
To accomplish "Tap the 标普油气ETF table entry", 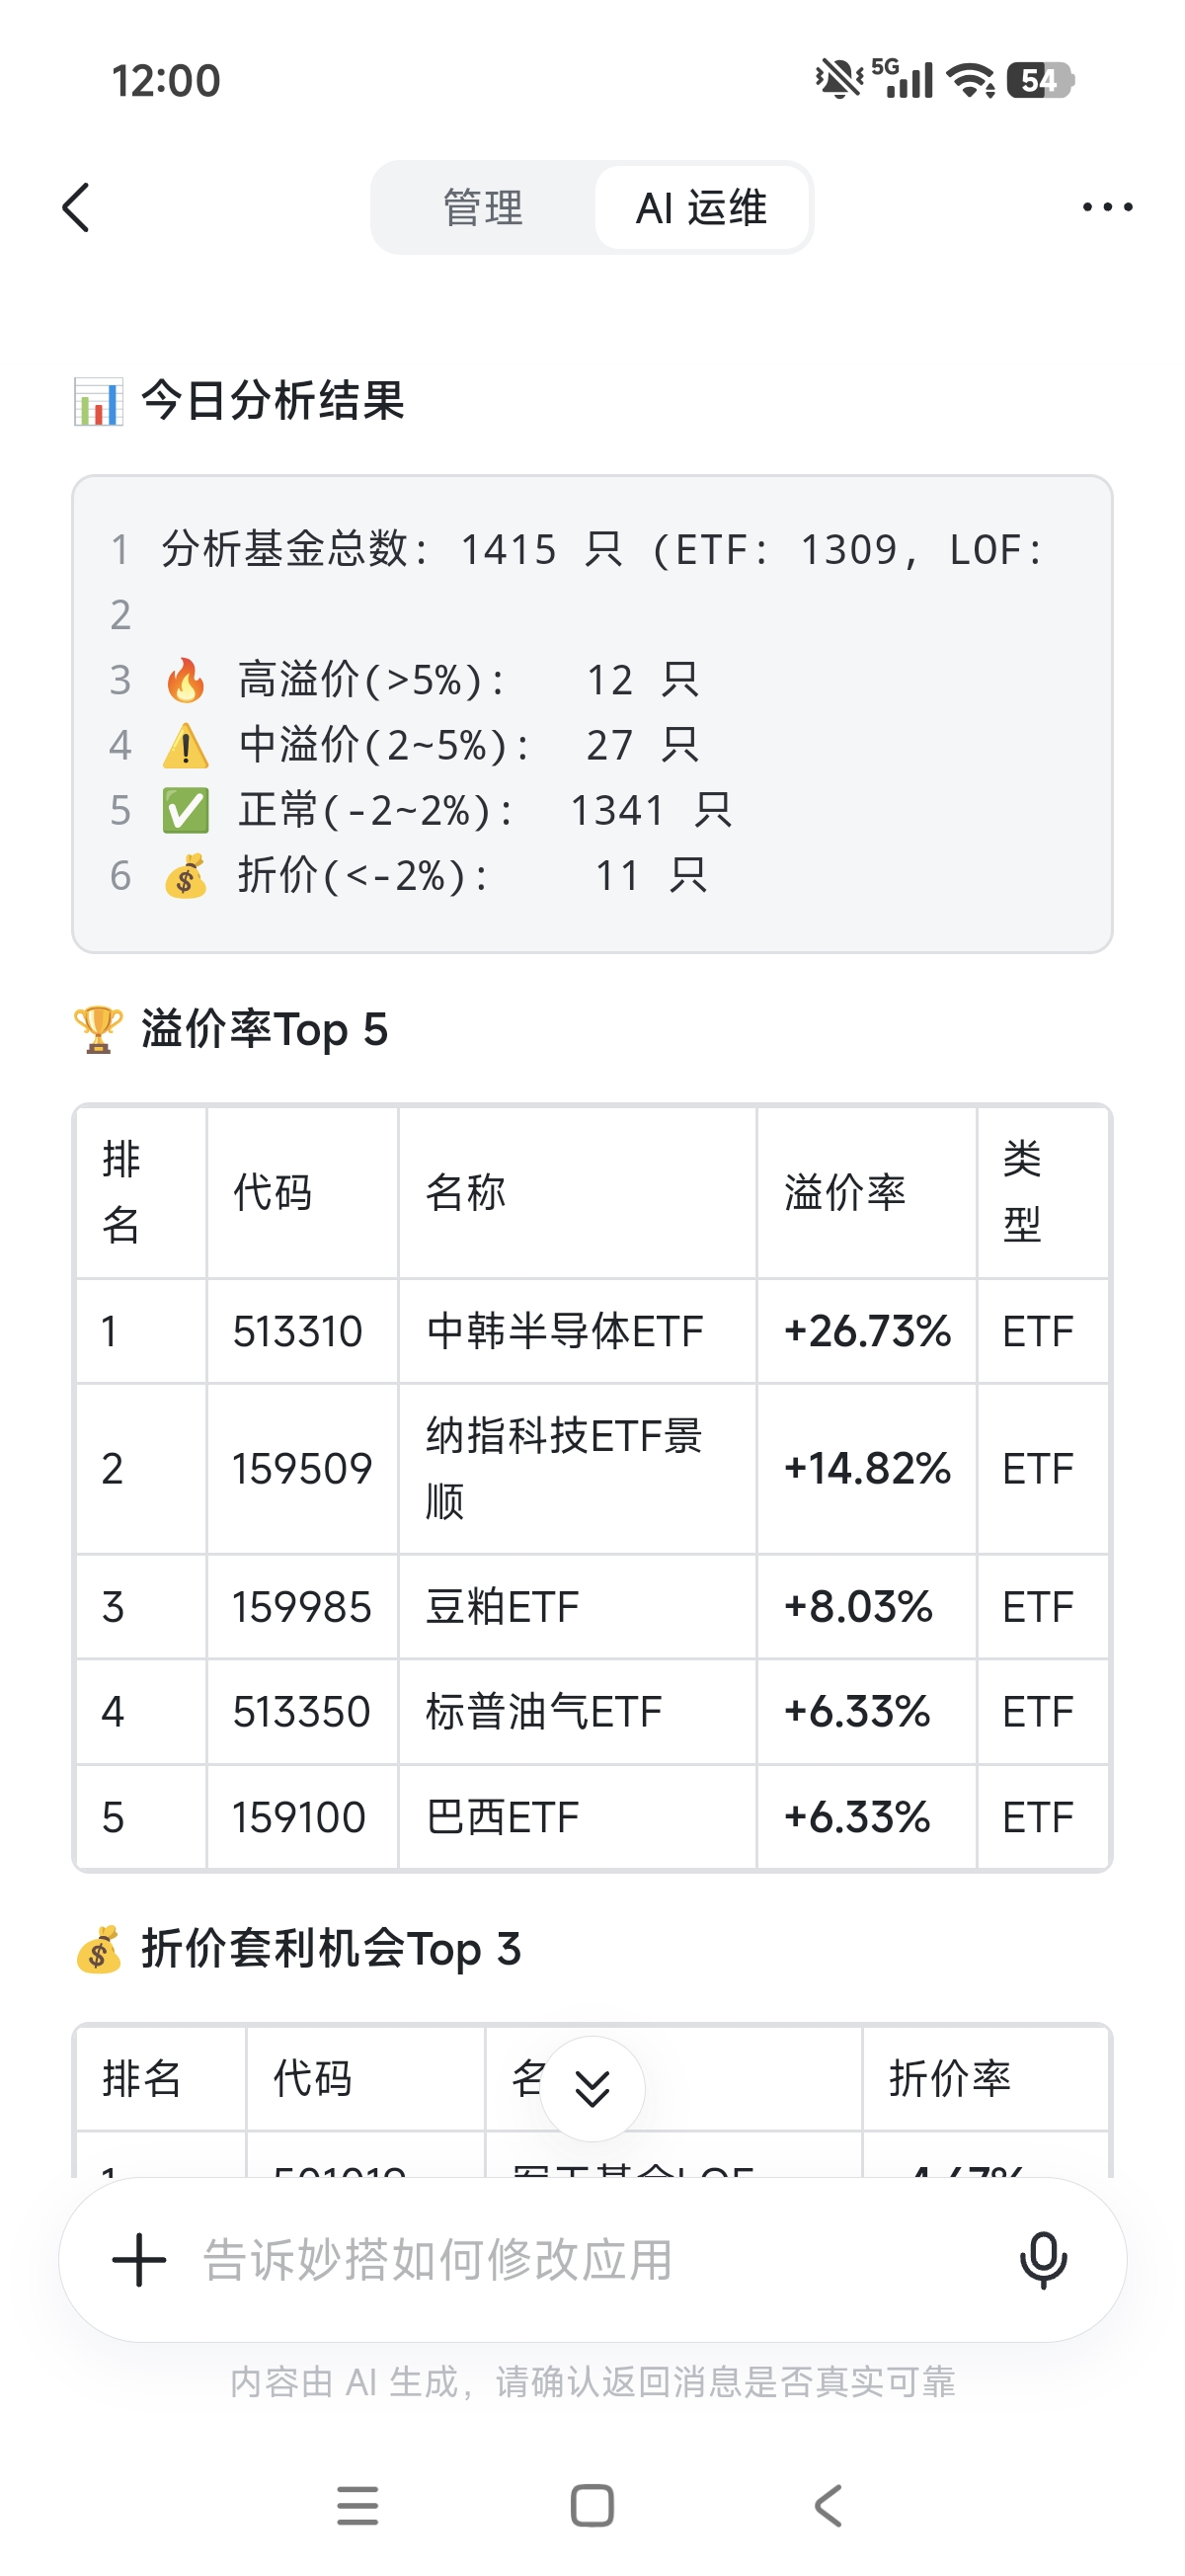I will point(544,1712).
